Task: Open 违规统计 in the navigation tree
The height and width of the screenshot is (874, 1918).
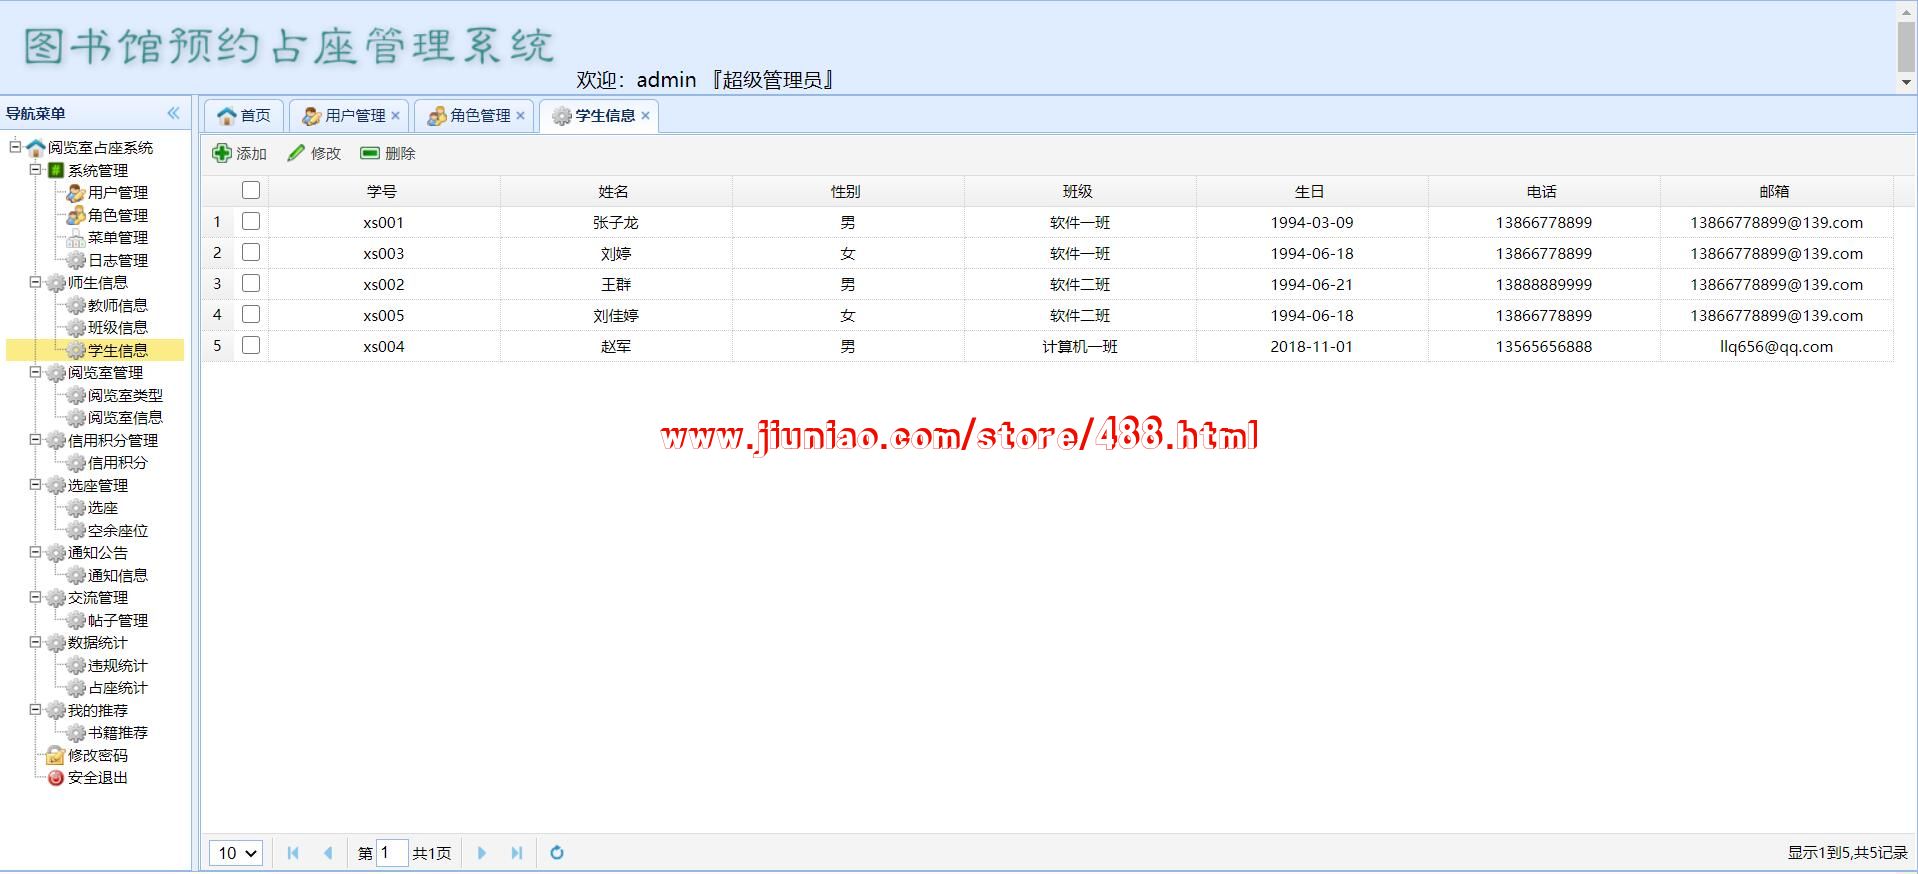Action: pyautogui.click(x=118, y=665)
